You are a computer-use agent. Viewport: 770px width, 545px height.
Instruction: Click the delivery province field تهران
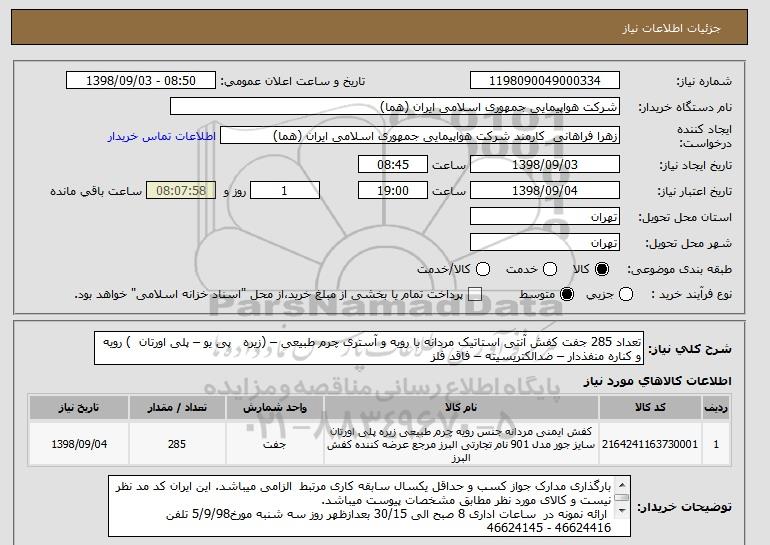click(x=545, y=217)
